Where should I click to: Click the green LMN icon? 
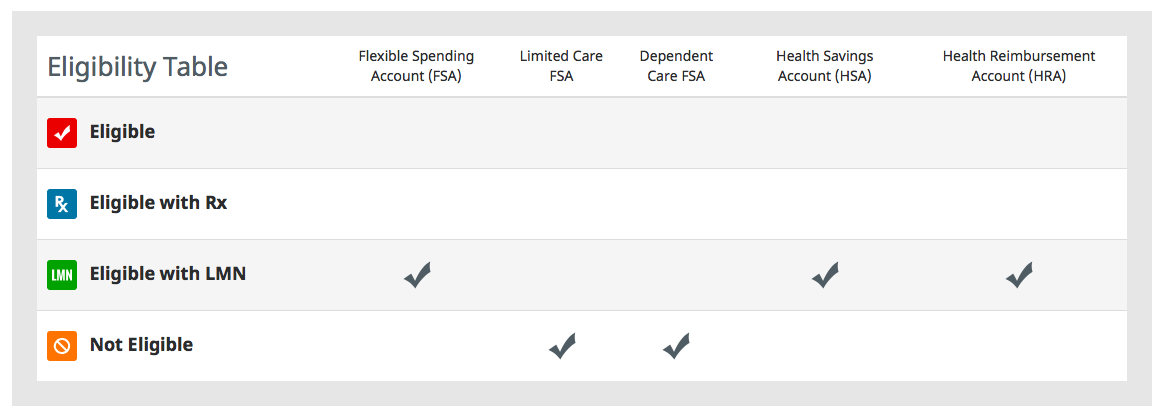[x=62, y=275]
